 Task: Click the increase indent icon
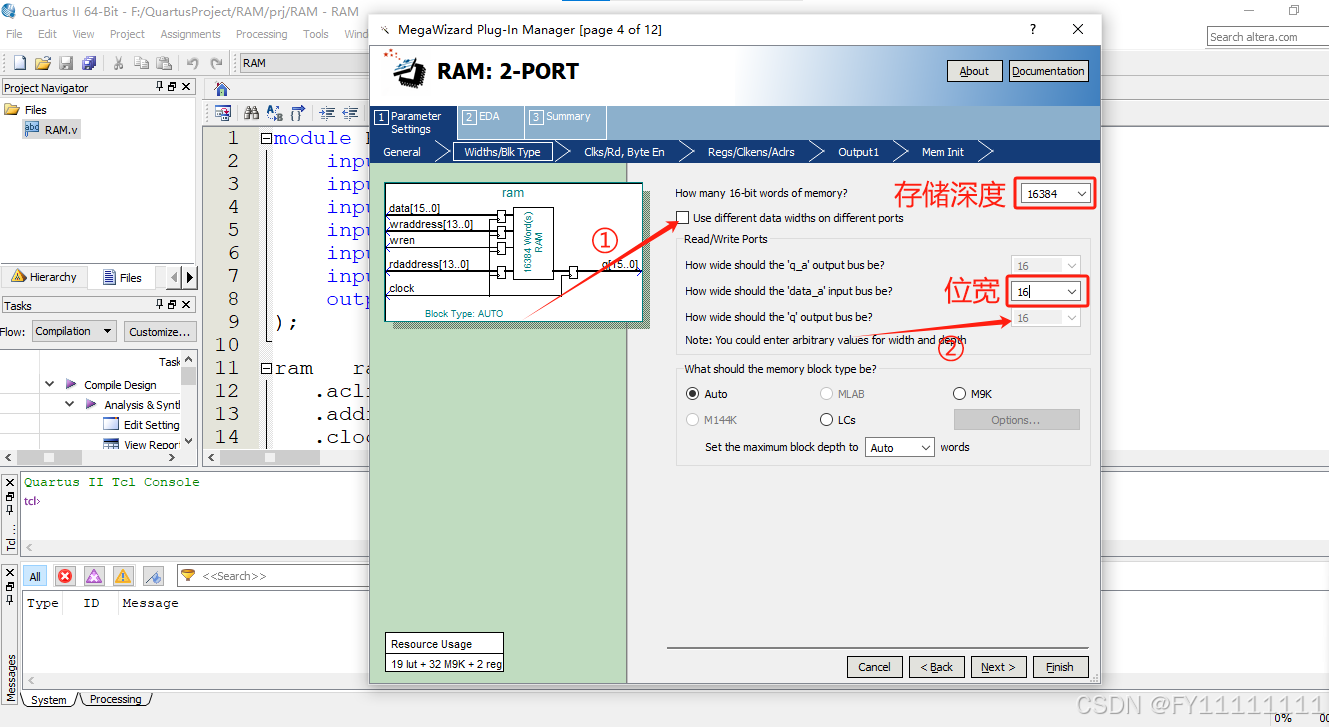tap(326, 113)
